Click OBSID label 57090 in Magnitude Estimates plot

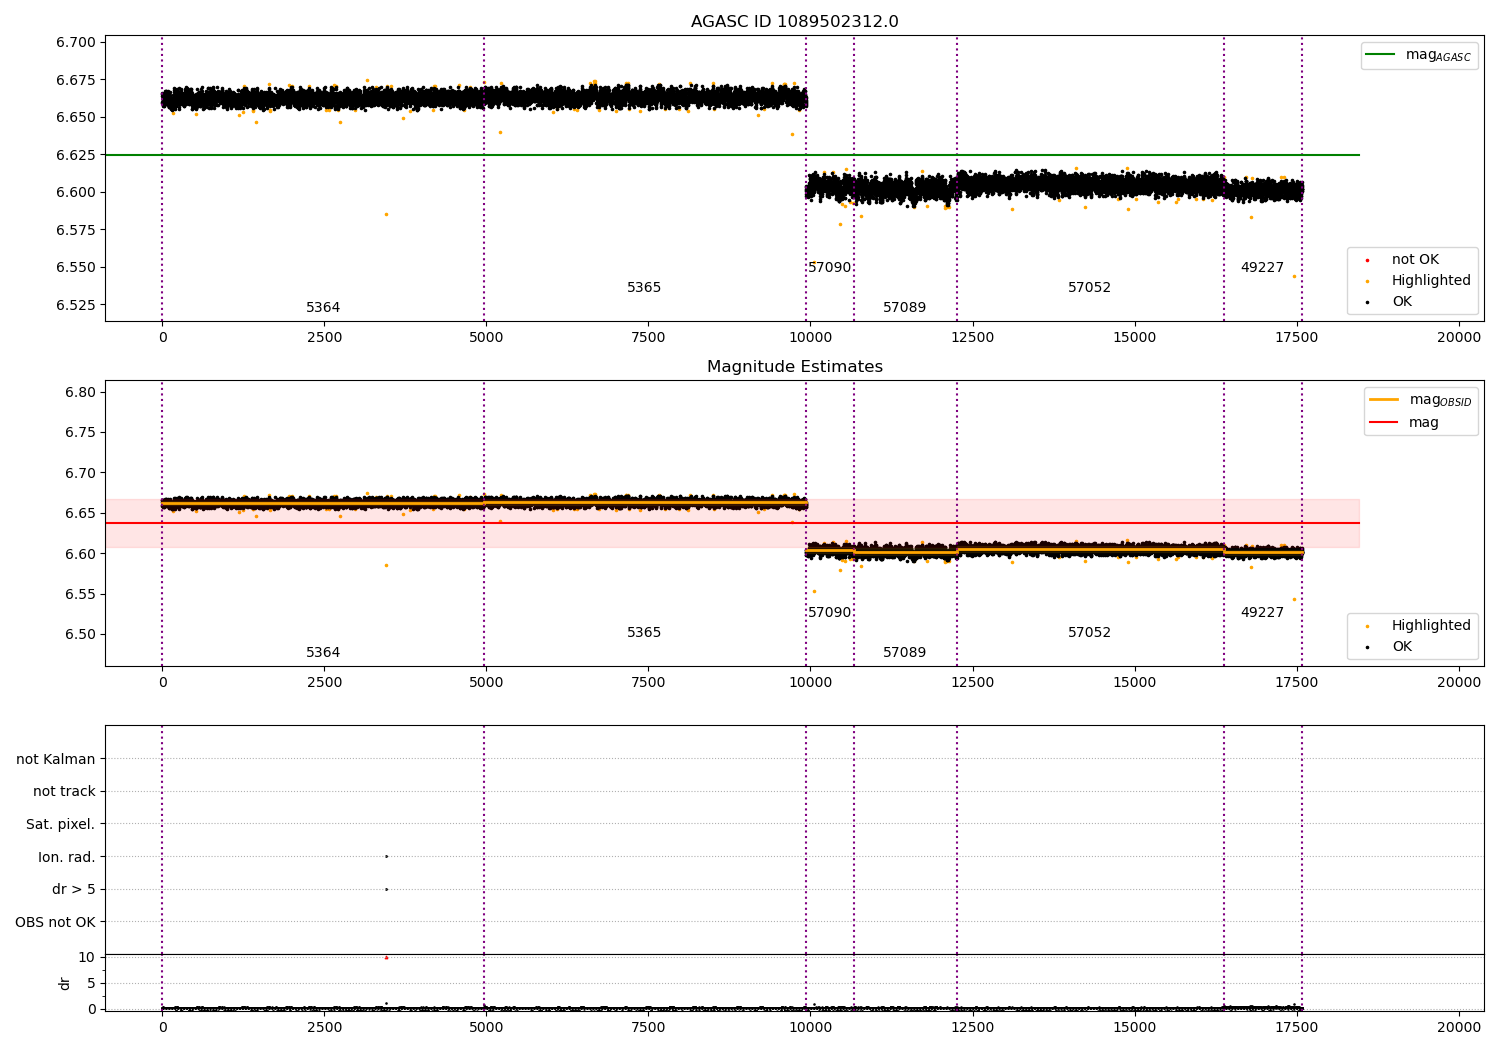tap(830, 613)
